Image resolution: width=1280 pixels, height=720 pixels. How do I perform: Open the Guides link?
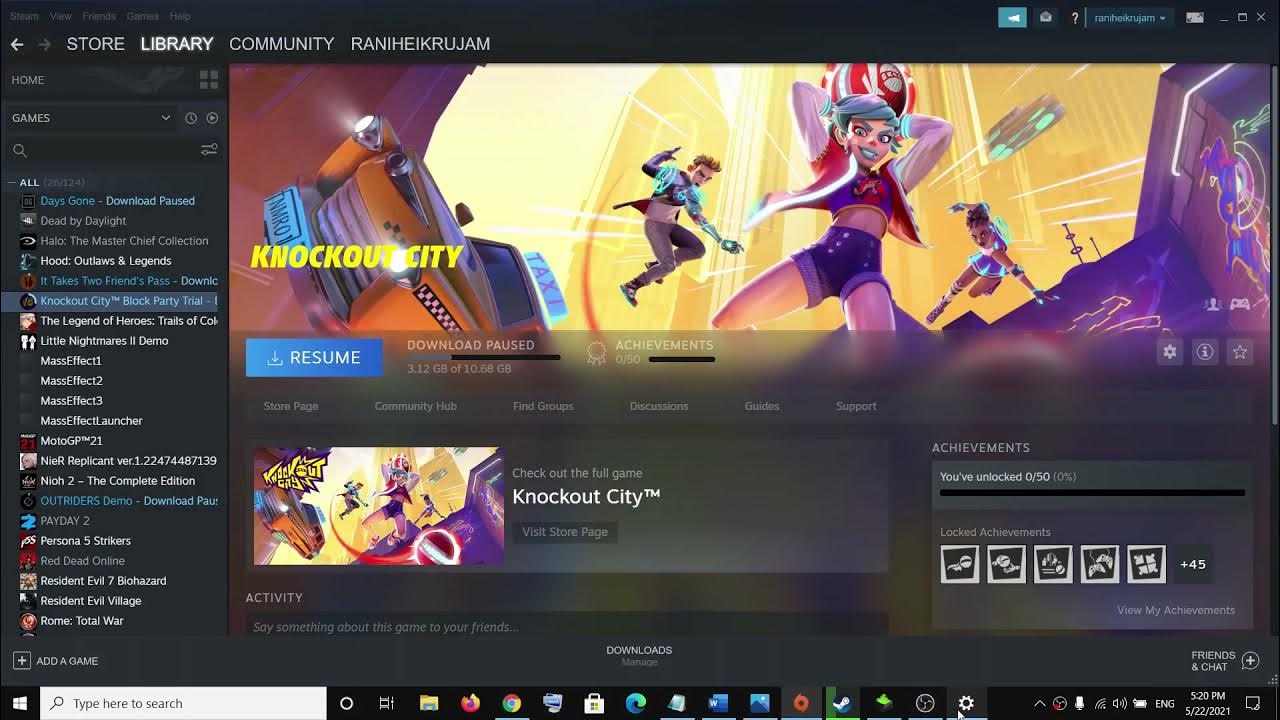click(x=762, y=406)
